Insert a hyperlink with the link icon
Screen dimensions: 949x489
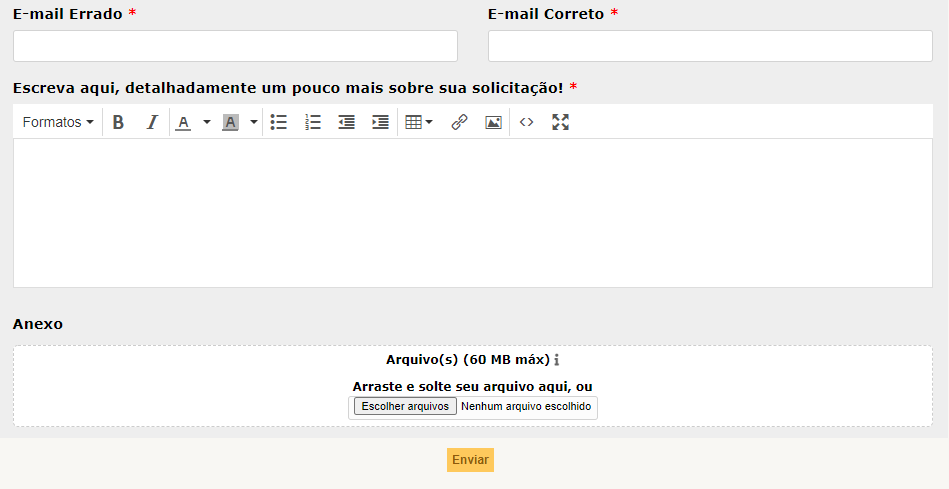coord(459,122)
